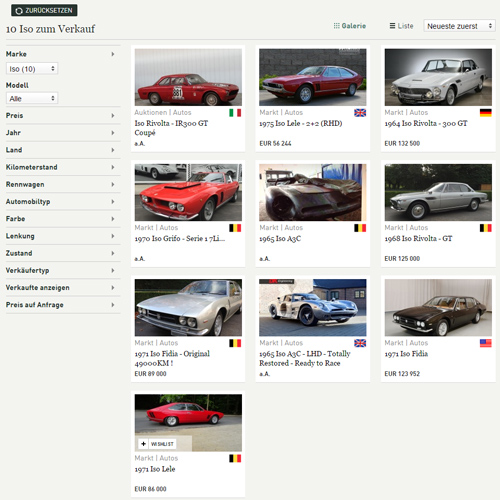The image size is (500, 500).
Task: Open Iso Rivolta - IR300 GT Coupé title
Action: 171,128
